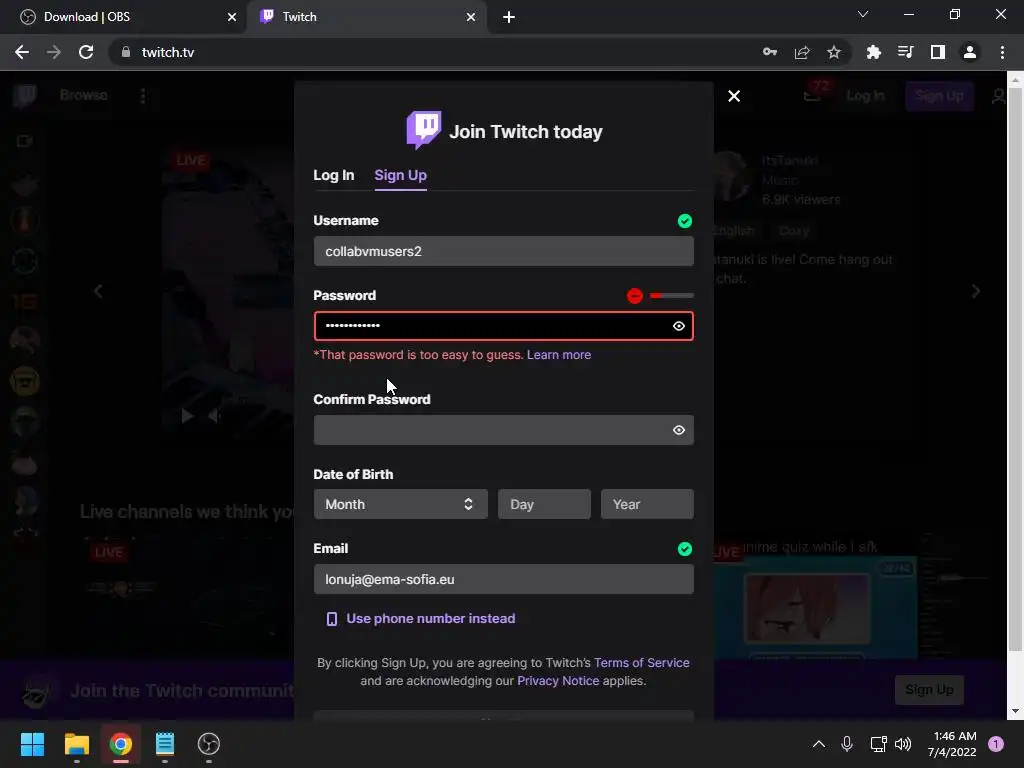
Task: Go forward in browser history
Action: 54,52
